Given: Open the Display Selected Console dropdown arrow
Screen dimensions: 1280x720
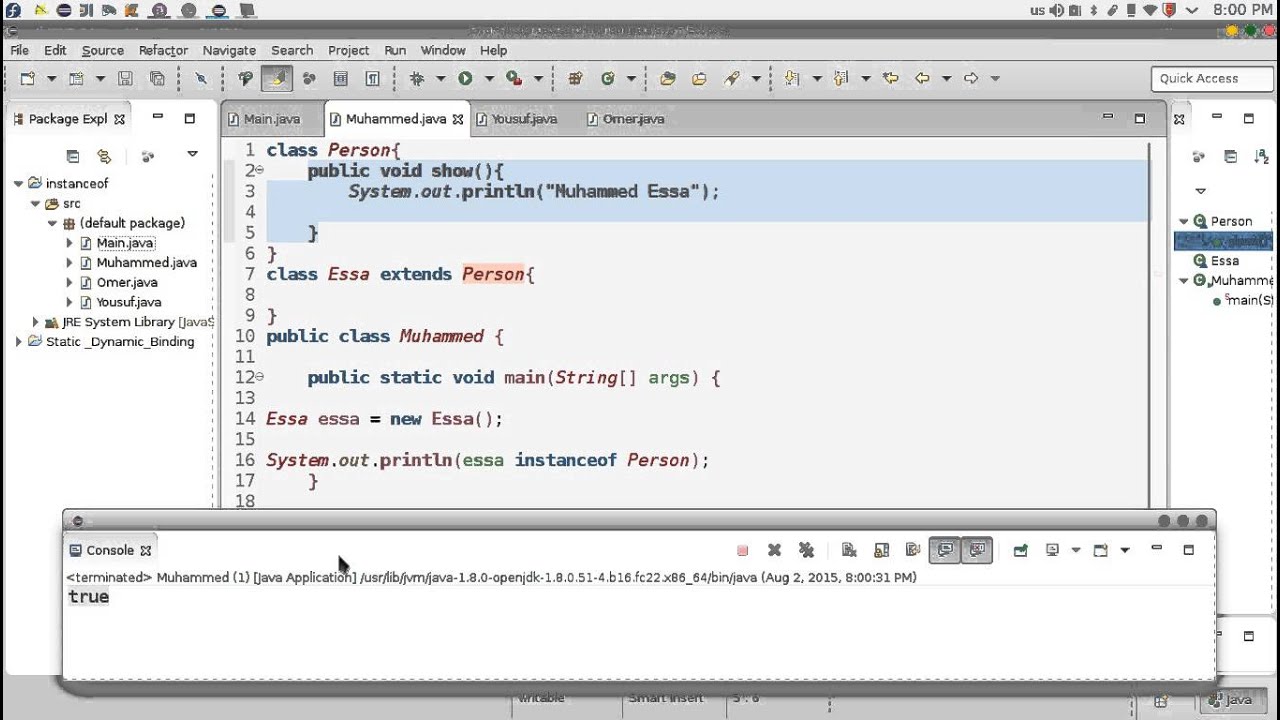Looking at the screenshot, I should pos(1076,550).
